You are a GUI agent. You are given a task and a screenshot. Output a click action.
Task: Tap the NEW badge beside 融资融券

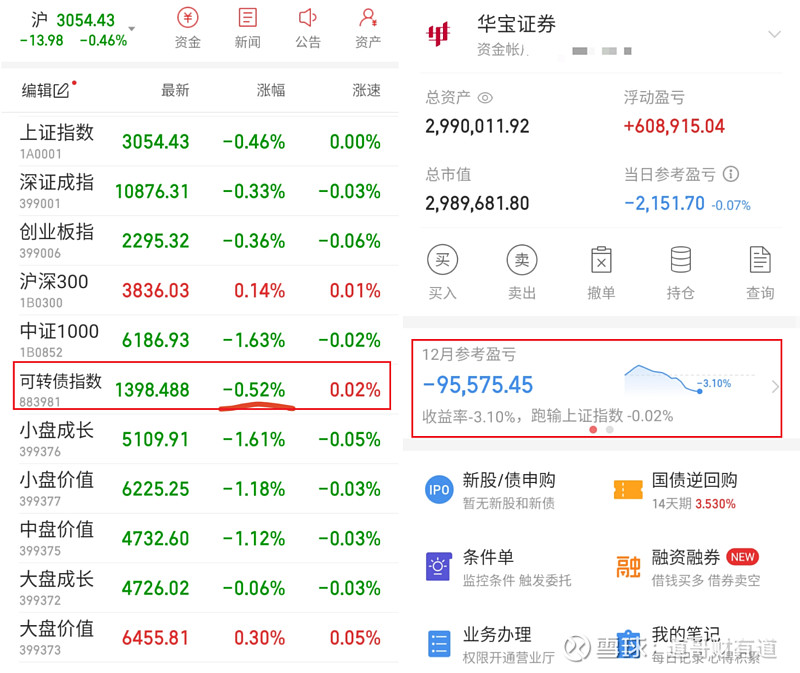click(x=742, y=557)
